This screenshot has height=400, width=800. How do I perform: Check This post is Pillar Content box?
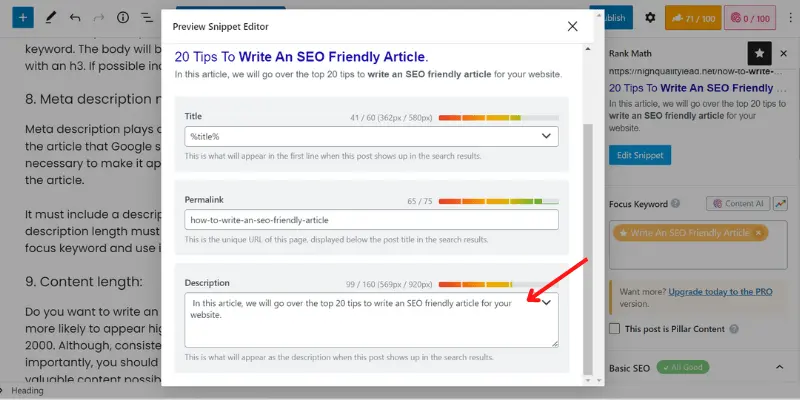(615, 329)
